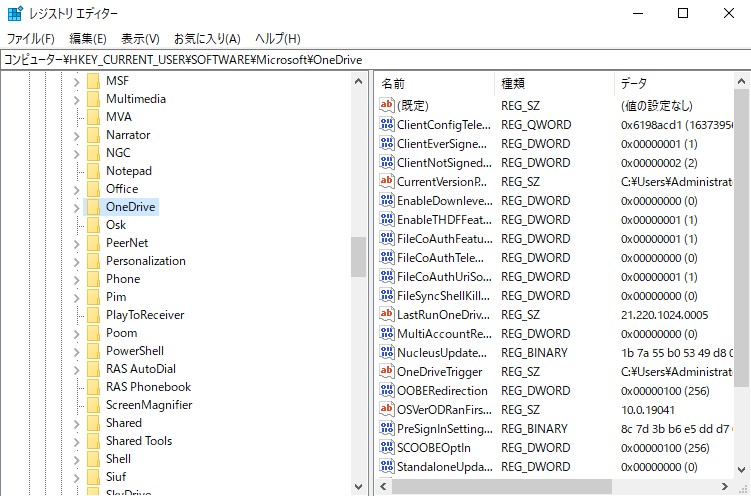The width and height of the screenshot is (751, 496).
Task: Sort values by 名前 column header
Action: 434,84
